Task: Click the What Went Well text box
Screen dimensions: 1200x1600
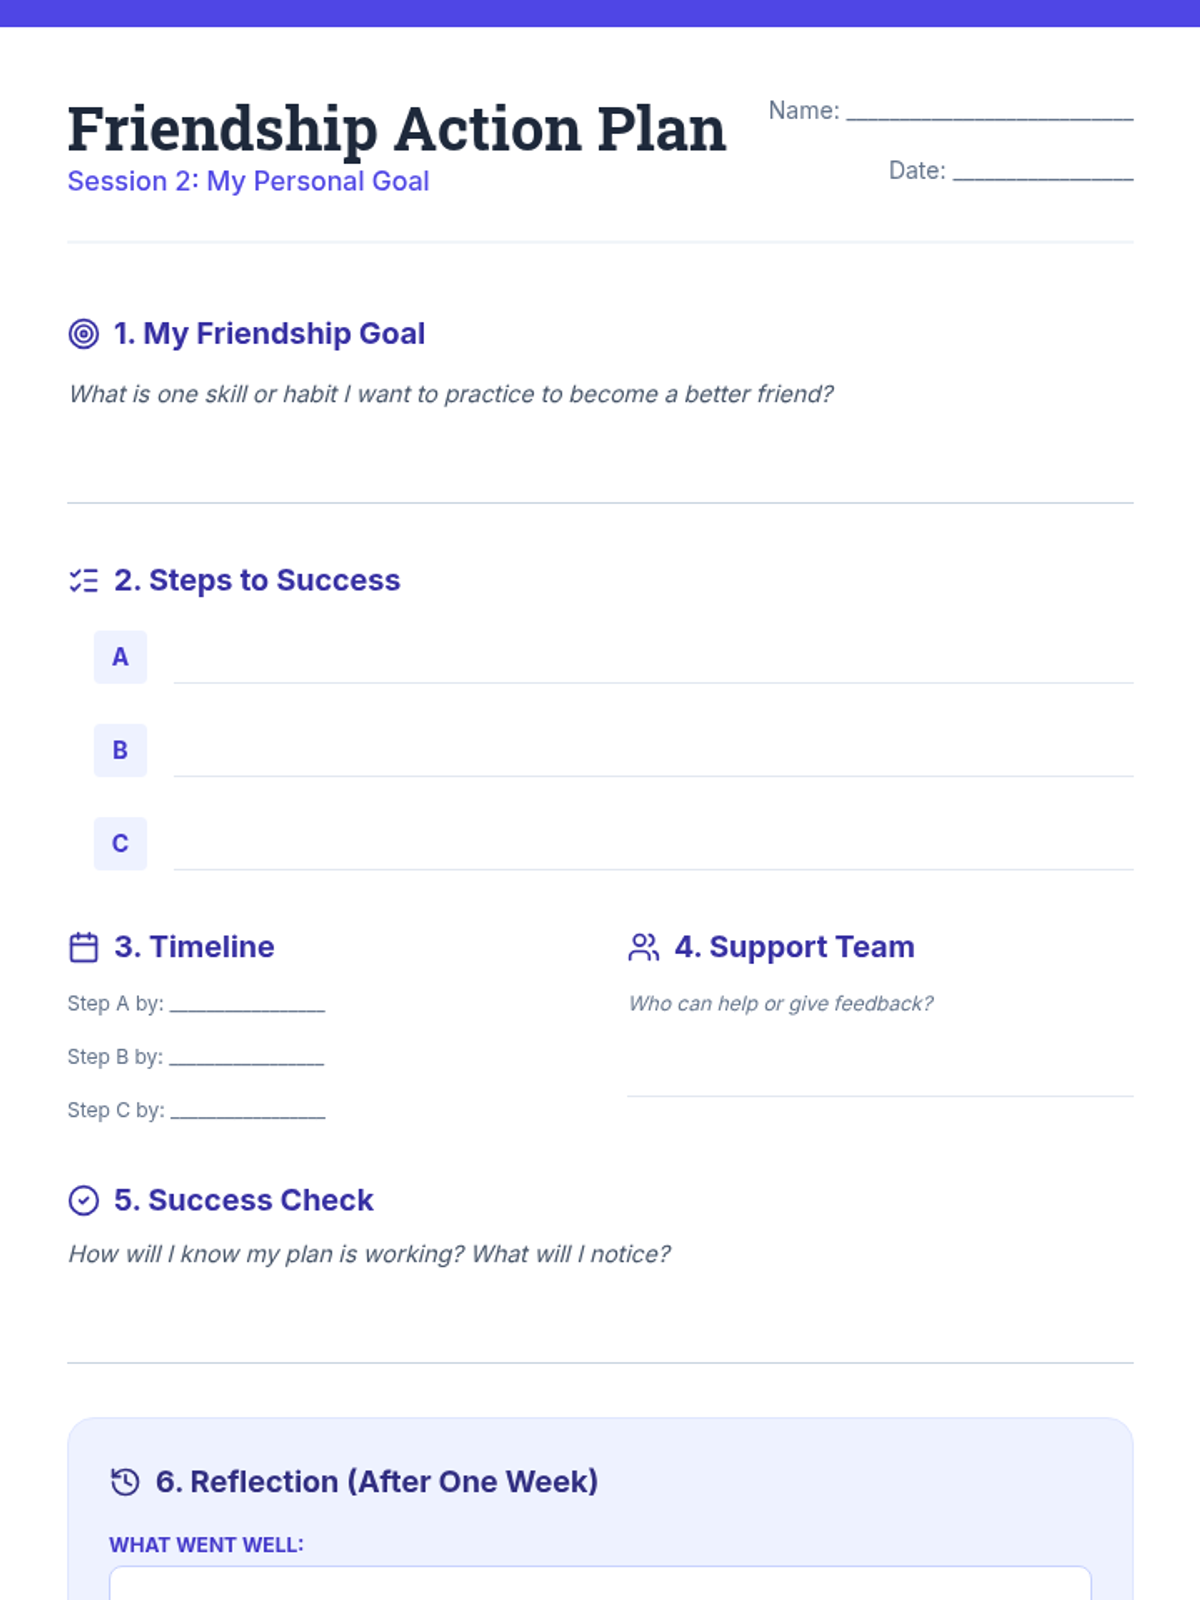Action: (x=600, y=1583)
